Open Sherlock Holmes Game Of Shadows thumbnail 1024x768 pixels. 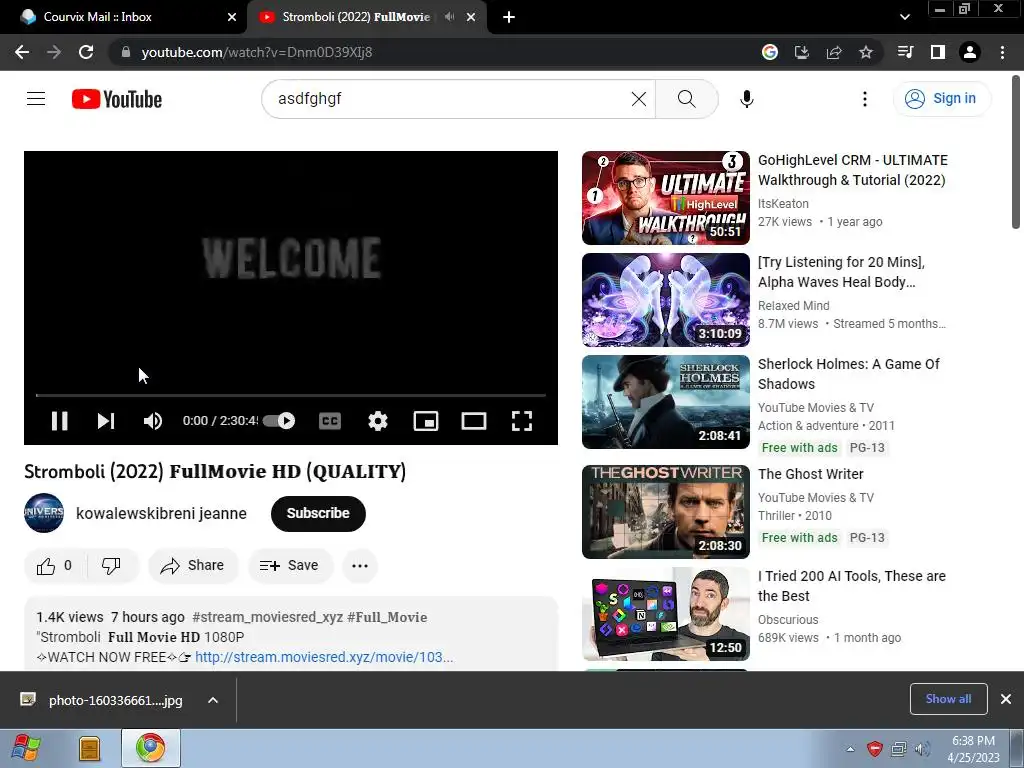(x=665, y=402)
